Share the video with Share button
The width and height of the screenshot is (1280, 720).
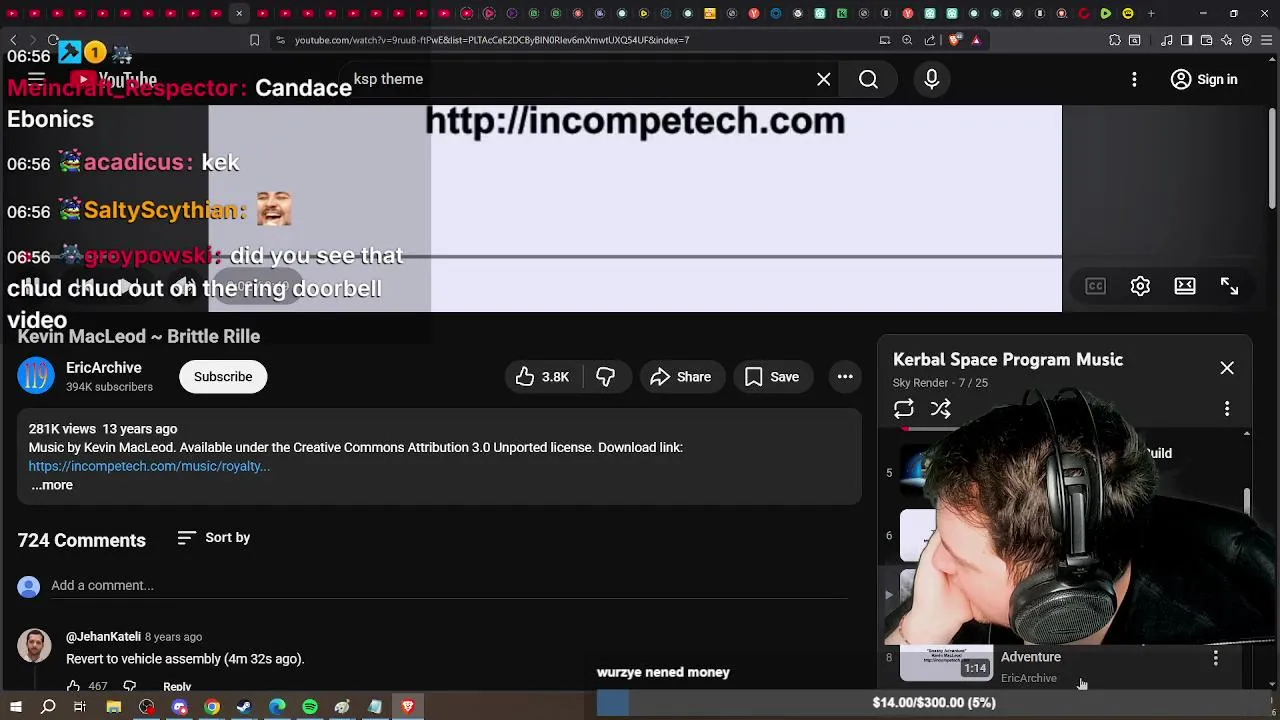coord(680,377)
